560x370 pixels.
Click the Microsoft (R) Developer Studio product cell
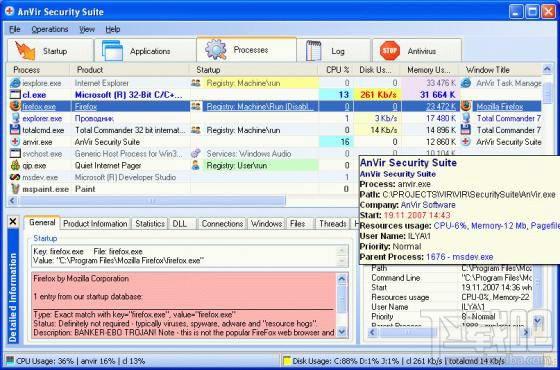tap(130, 177)
